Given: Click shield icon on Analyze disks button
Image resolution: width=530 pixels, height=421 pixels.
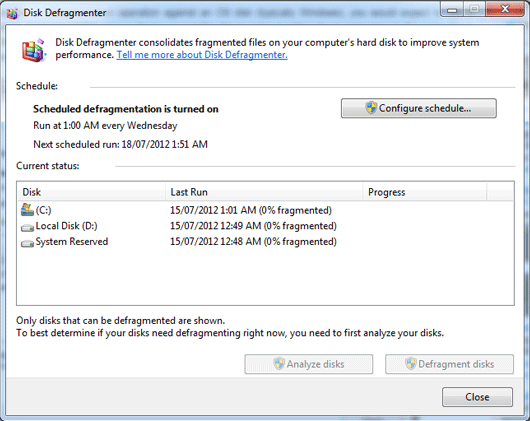Looking at the screenshot, I should click(x=279, y=364).
